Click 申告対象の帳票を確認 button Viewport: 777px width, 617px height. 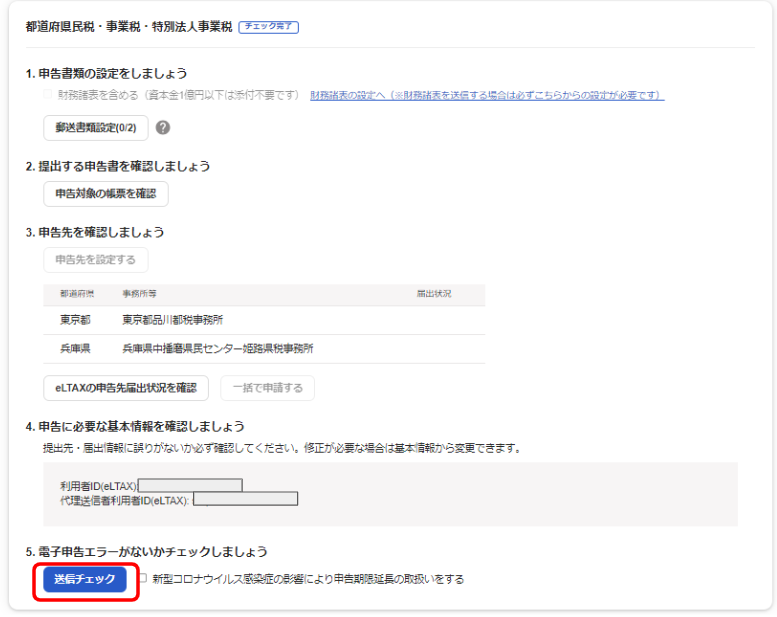(106, 194)
